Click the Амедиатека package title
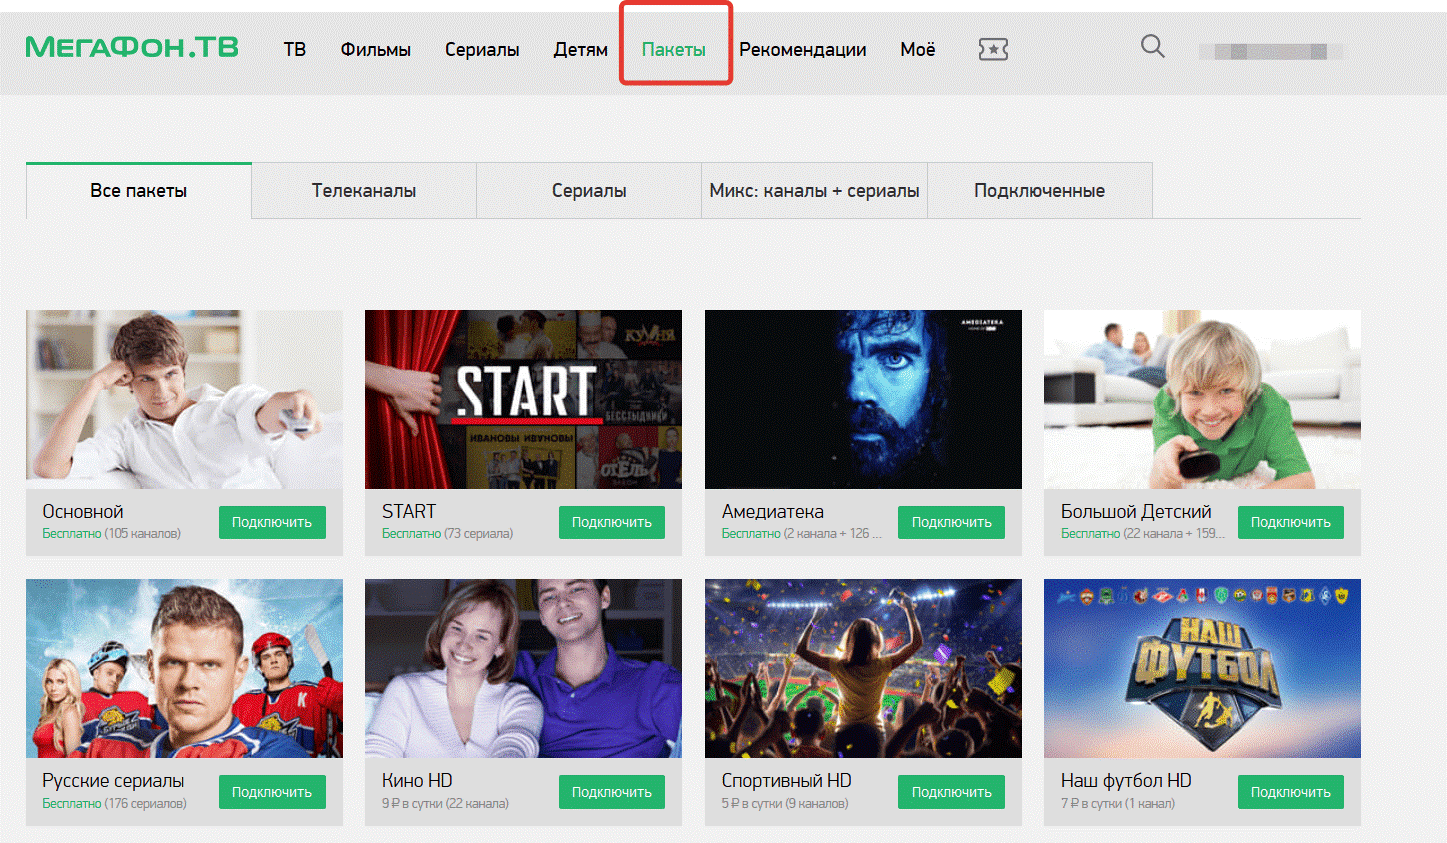1447x843 pixels. 772,511
